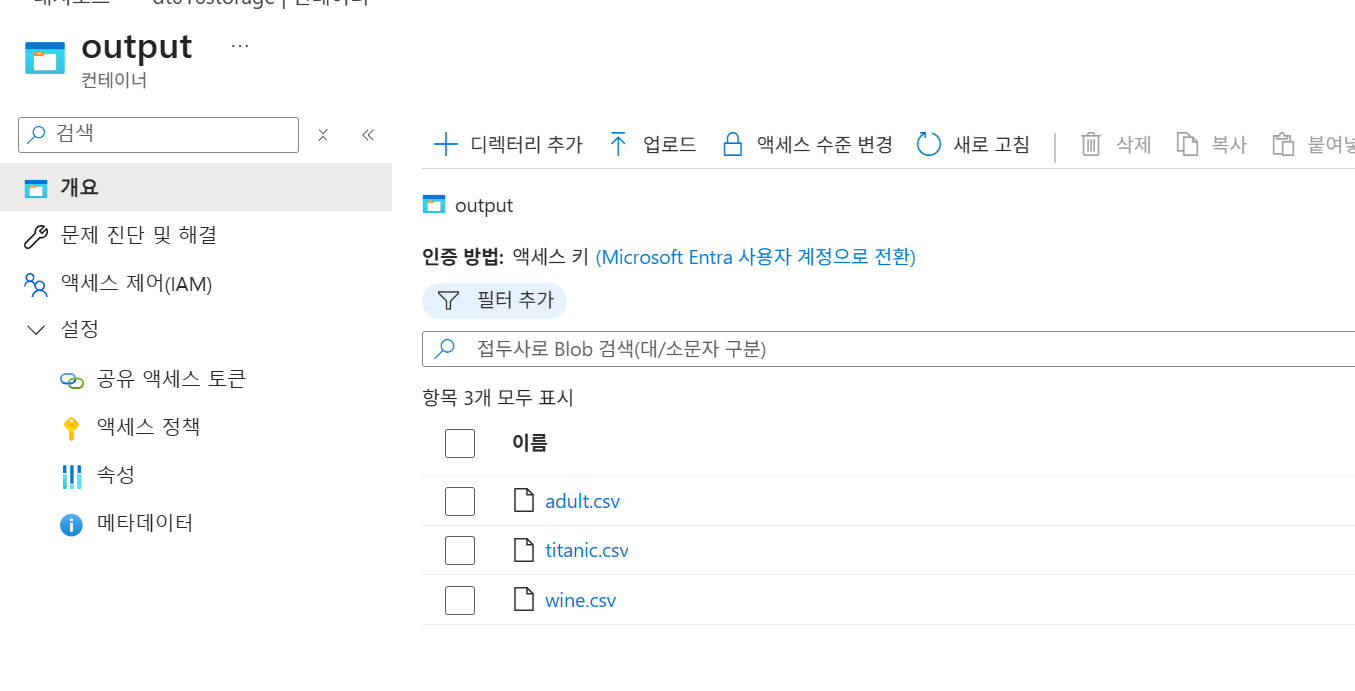Click the Add Directory plus icon
The image size is (1355, 691).
point(445,145)
